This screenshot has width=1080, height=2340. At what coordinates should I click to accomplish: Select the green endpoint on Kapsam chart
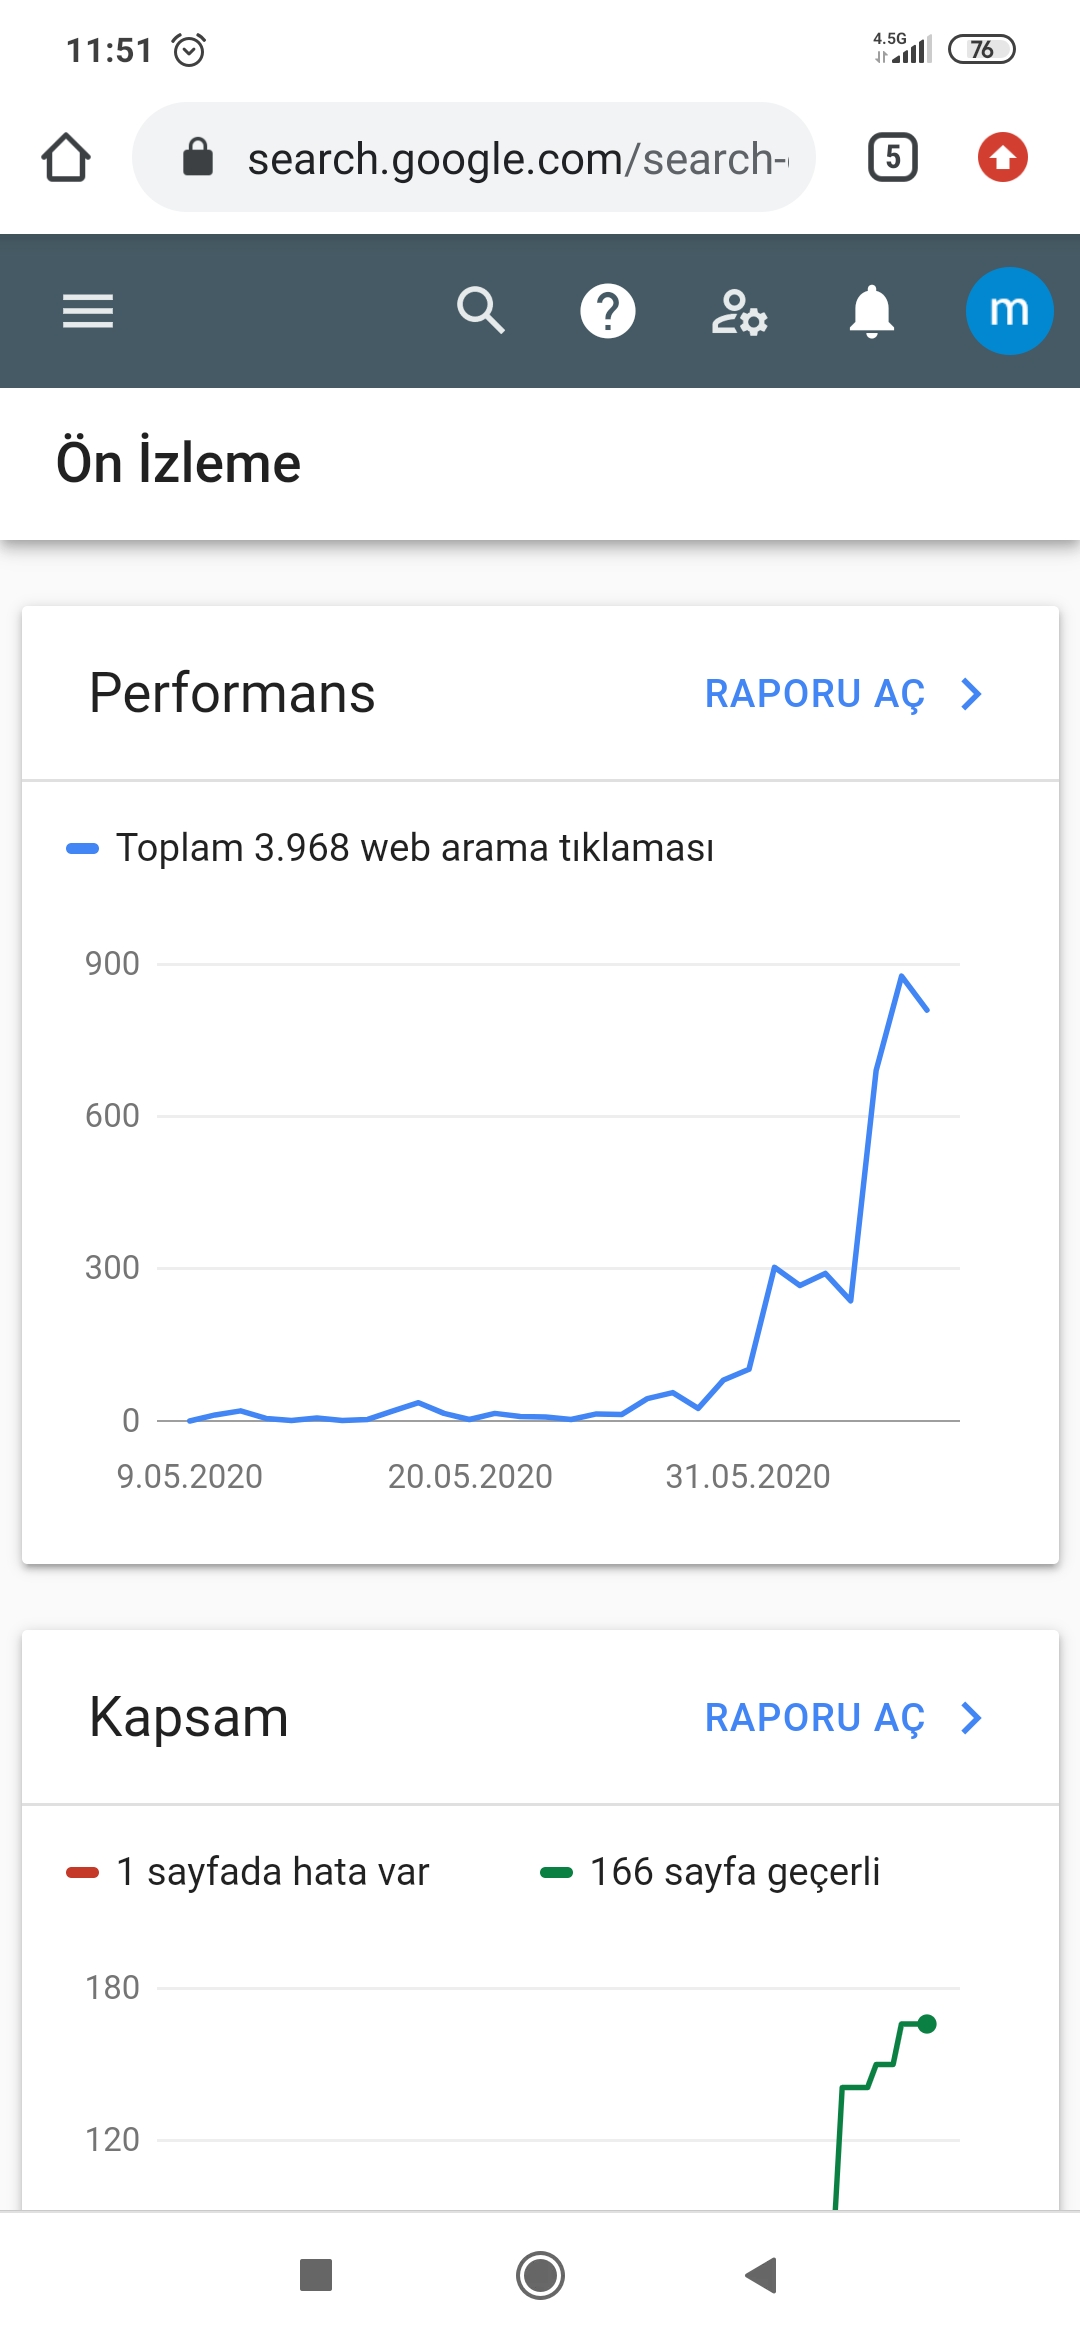click(x=927, y=2024)
